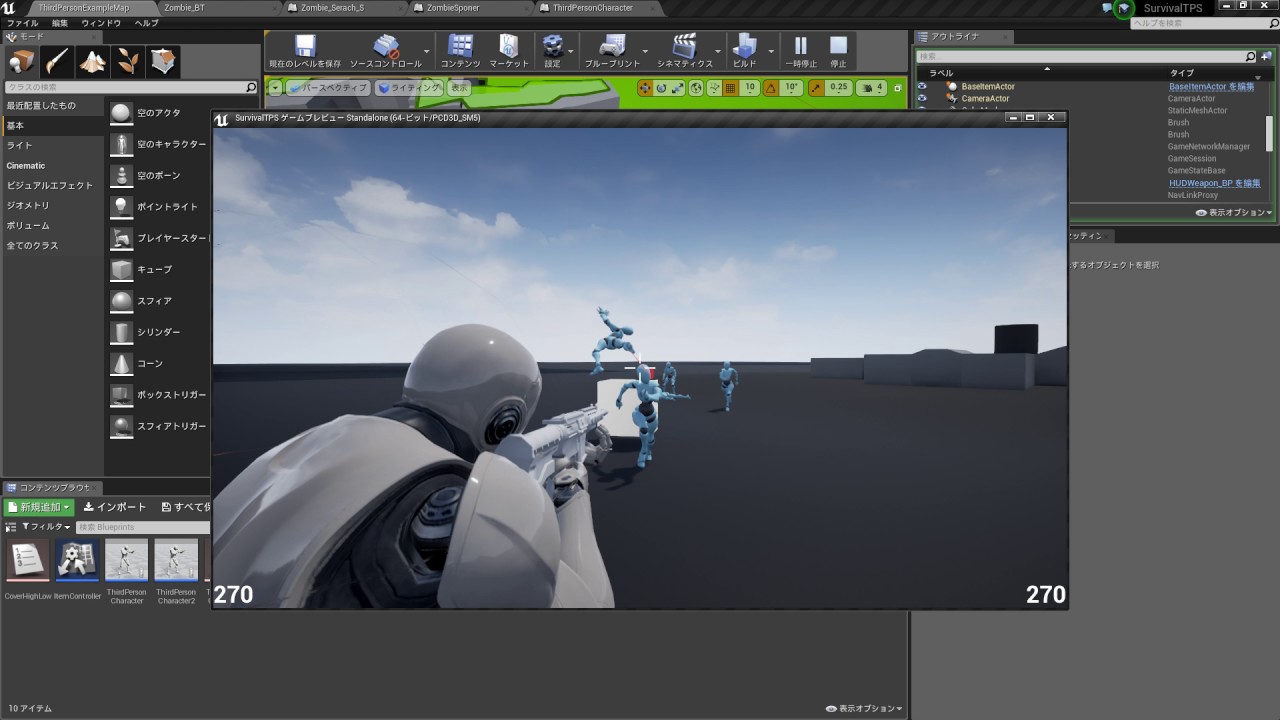
Task: Select the Place mode icon
Action: point(21,62)
